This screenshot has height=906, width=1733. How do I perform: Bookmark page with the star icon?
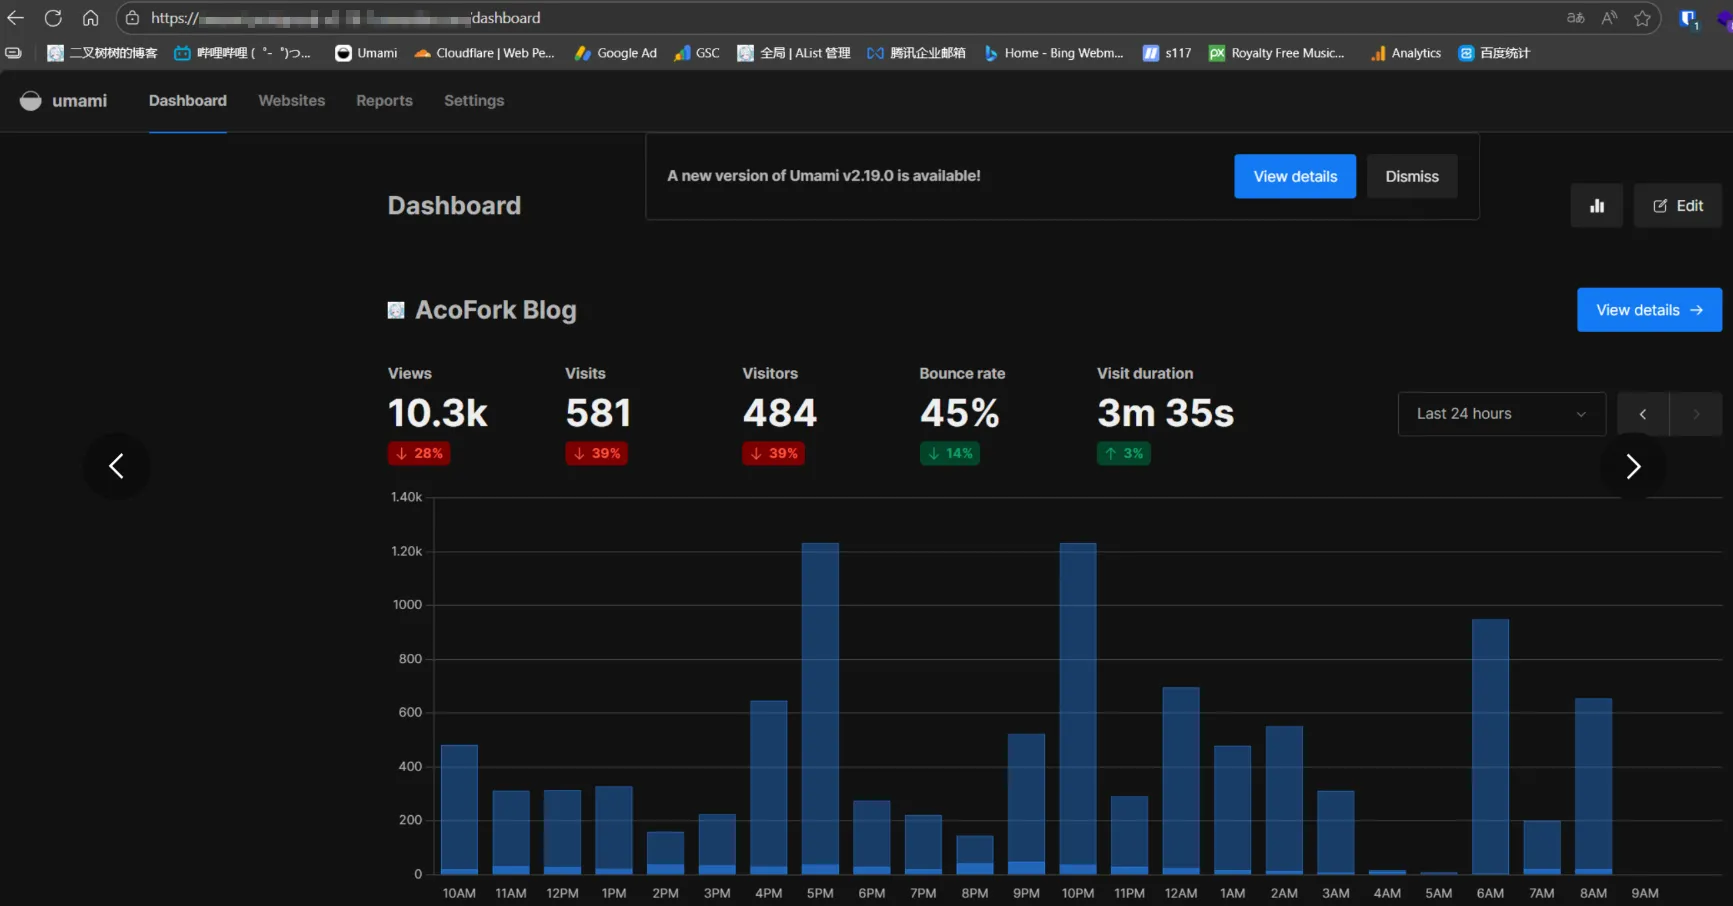[x=1641, y=18]
